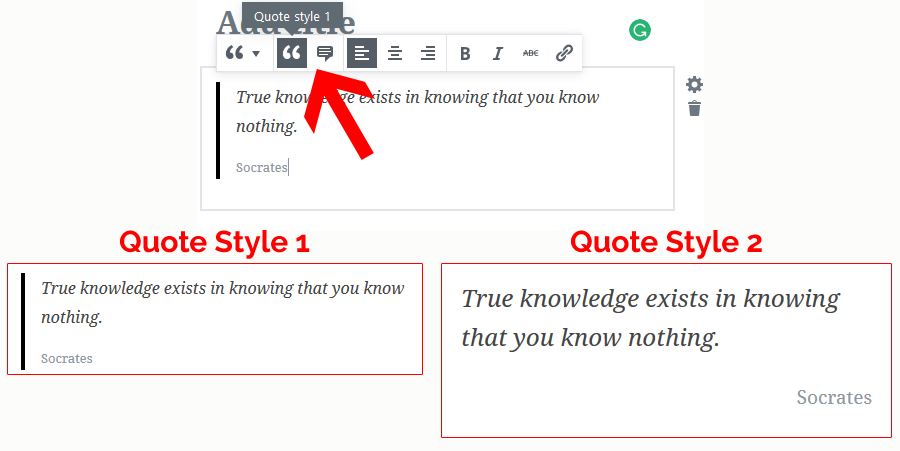The image size is (900, 451).
Task: Select the Quote style 1 toolbar button
Action: coord(292,54)
